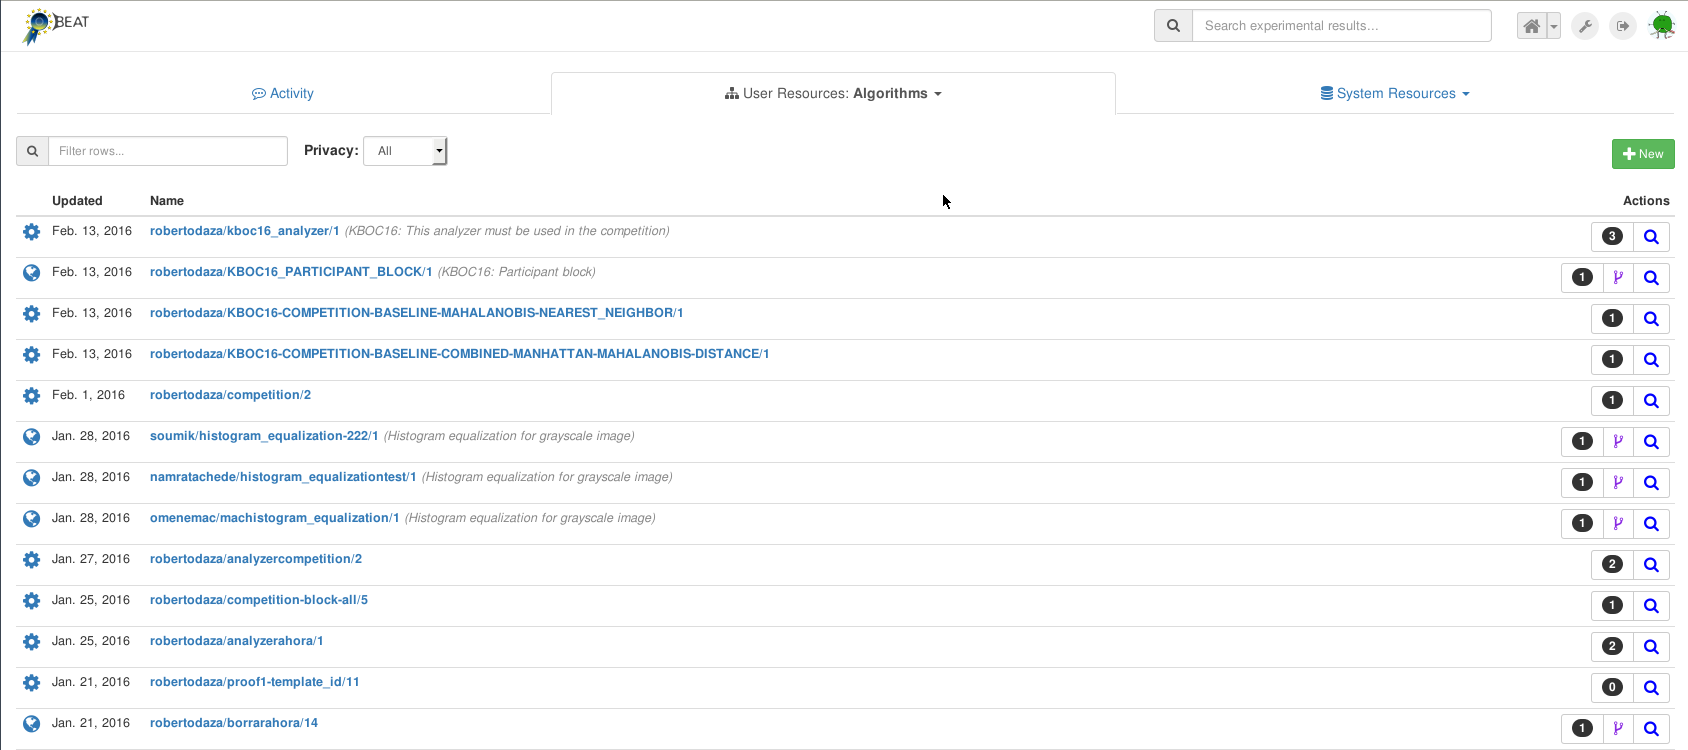Click the green New button

click(1643, 154)
